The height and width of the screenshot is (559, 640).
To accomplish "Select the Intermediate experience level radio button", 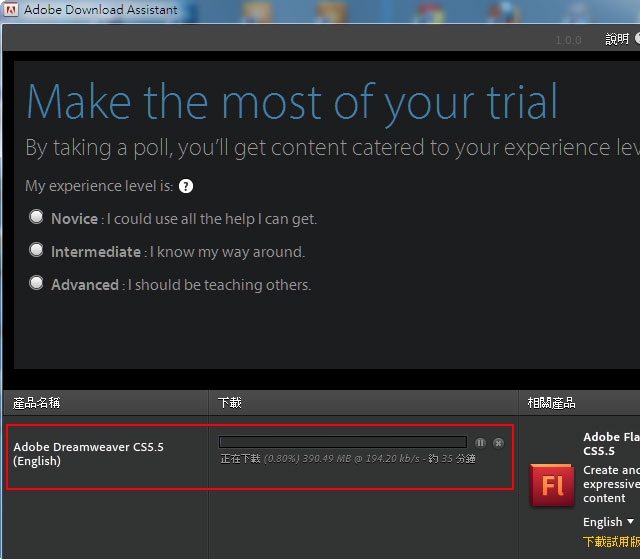I will tap(36, 250).
